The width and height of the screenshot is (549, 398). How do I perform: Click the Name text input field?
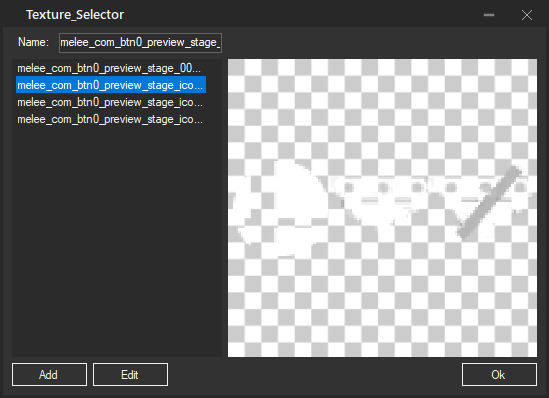[x=140, y=43]
